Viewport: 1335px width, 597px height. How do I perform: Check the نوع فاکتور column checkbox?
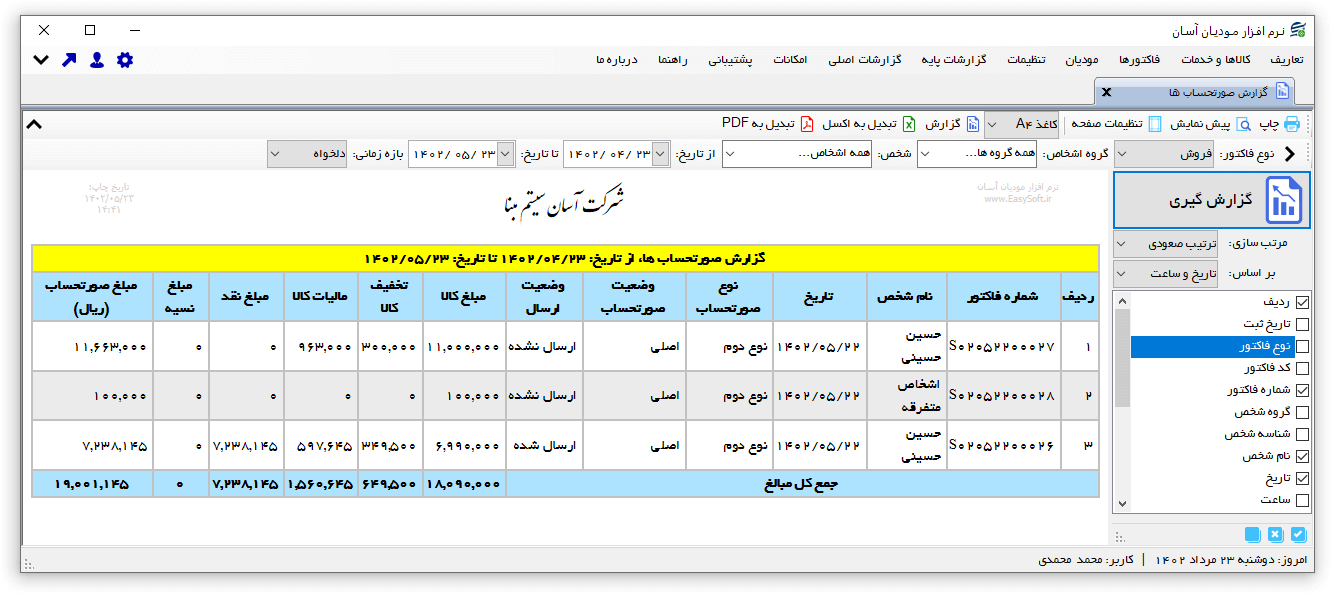point(1302,346)
